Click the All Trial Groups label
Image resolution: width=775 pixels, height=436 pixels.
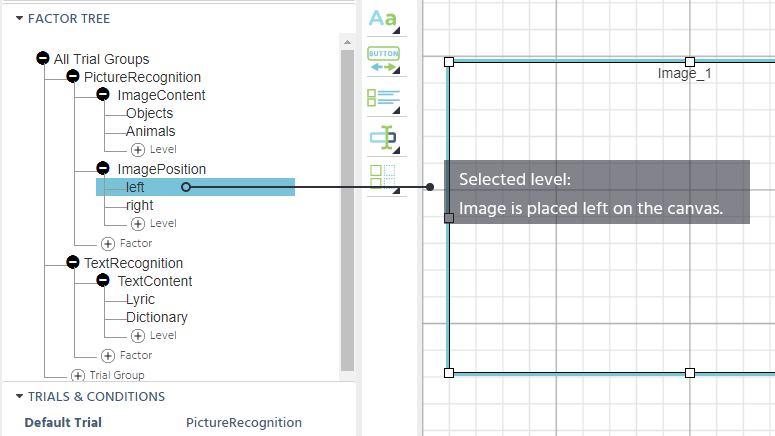101,59
